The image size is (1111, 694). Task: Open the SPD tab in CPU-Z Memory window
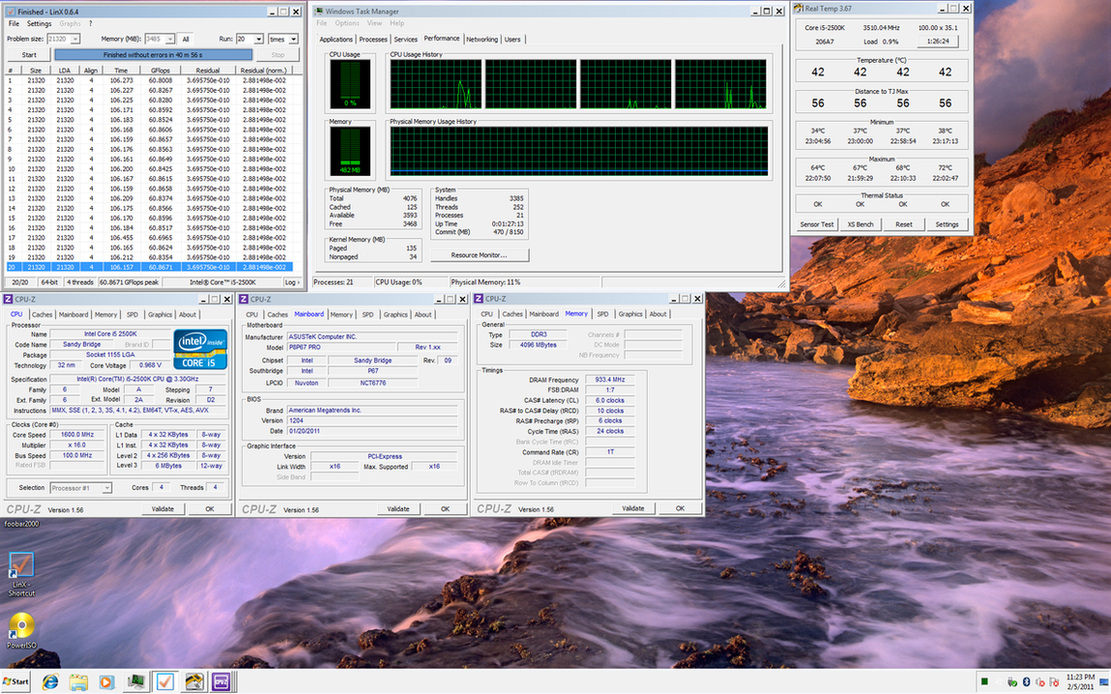click(603, 314)
